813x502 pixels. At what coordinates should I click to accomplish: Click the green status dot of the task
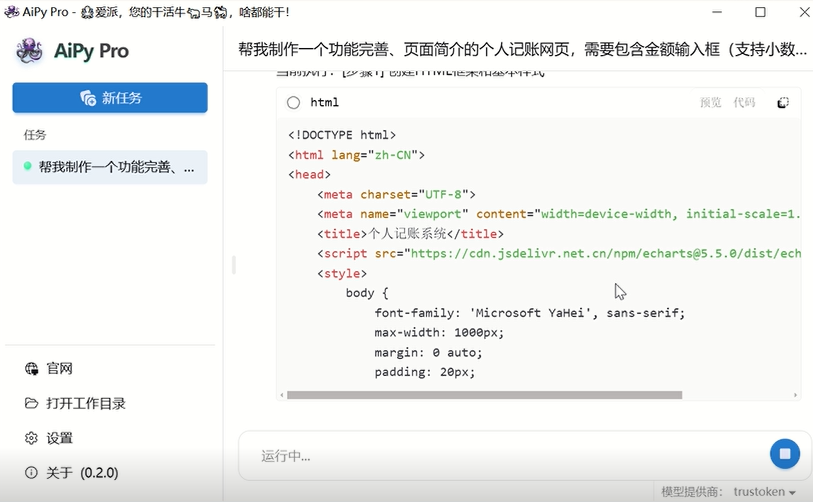click(x=27, y=166)
